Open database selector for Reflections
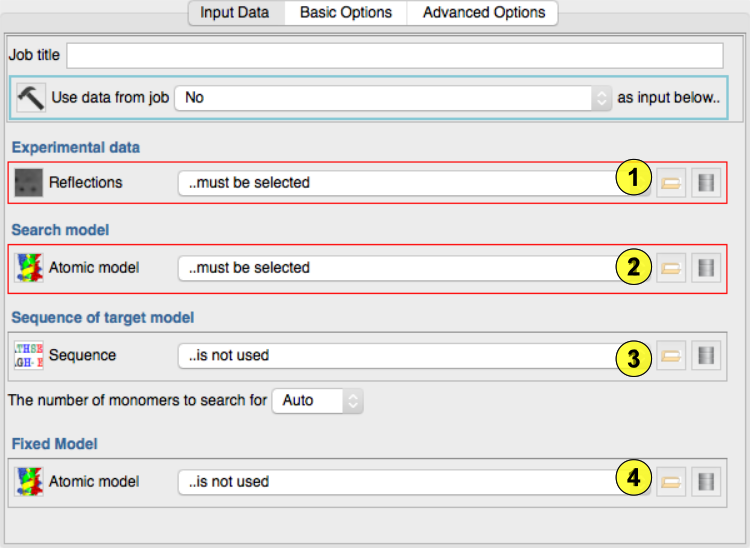The image size is (750, 548). [707, 183]
